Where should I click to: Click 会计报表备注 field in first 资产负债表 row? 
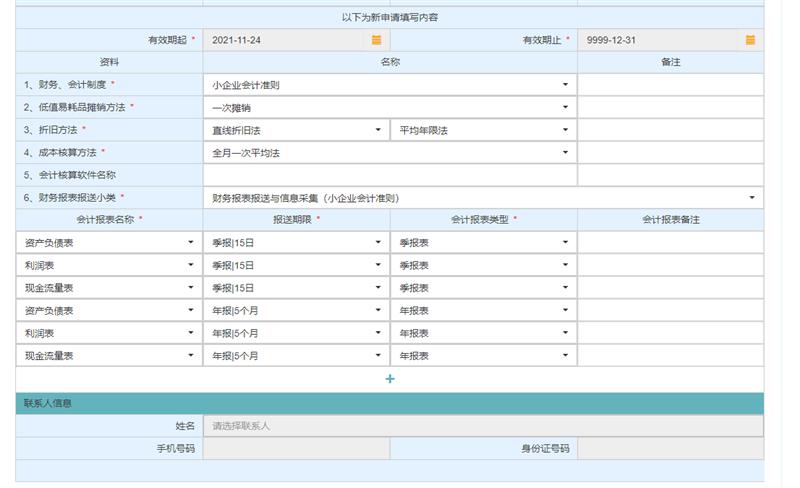(670, 243)
